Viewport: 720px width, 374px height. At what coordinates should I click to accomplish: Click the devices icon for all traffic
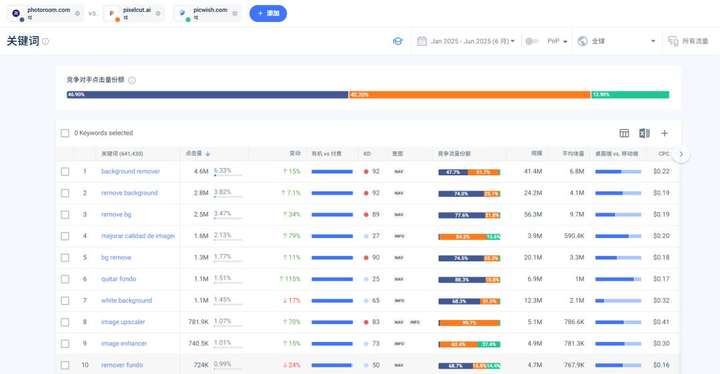[x=673, y=41]
